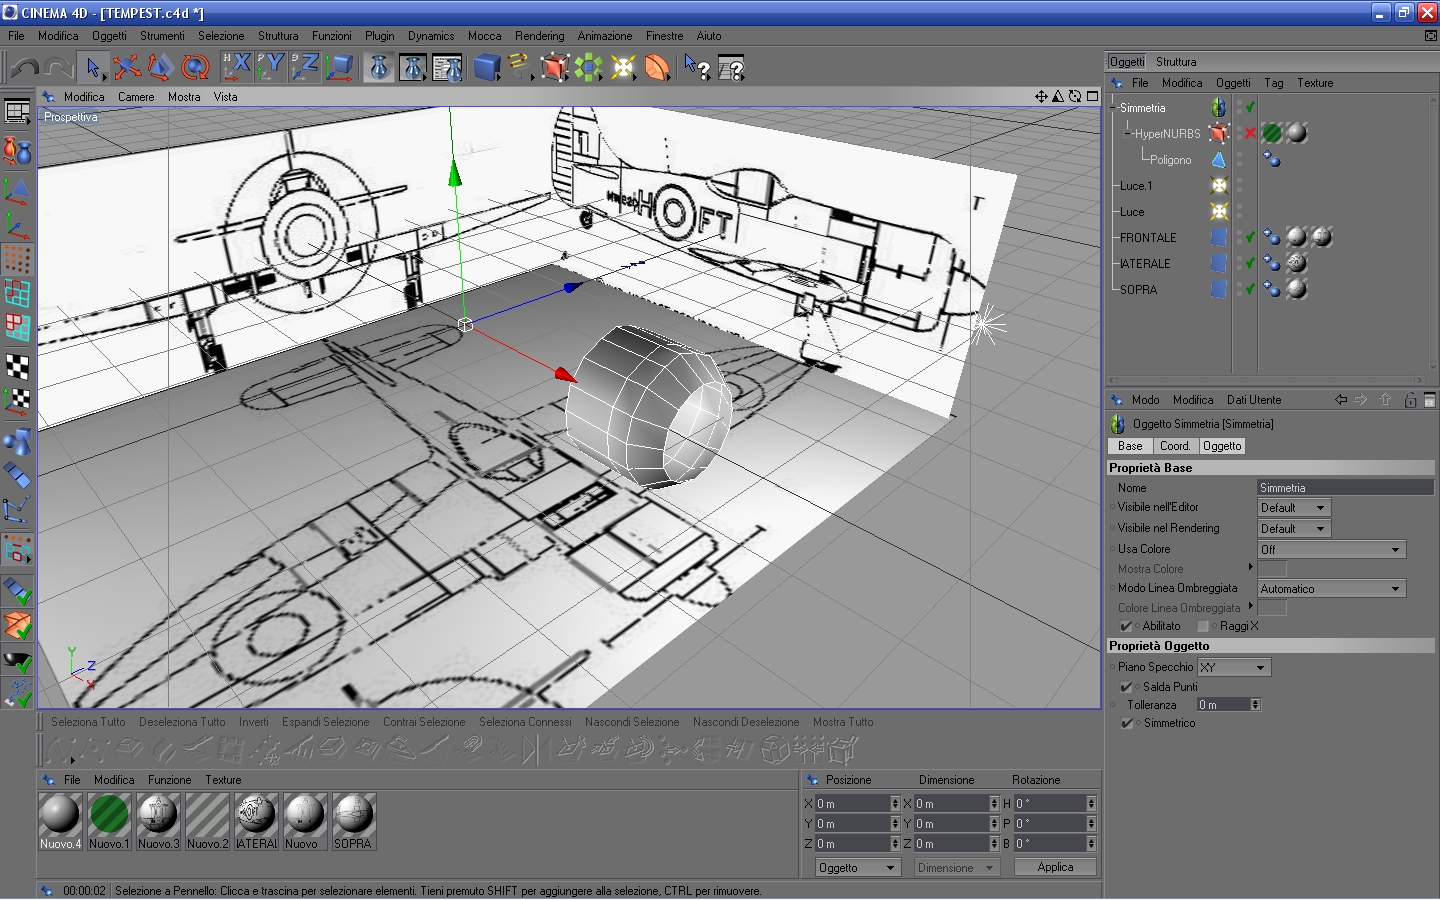
Task: Open the Visibile nel Rendering dropdown
Action: click(1294, 529)
